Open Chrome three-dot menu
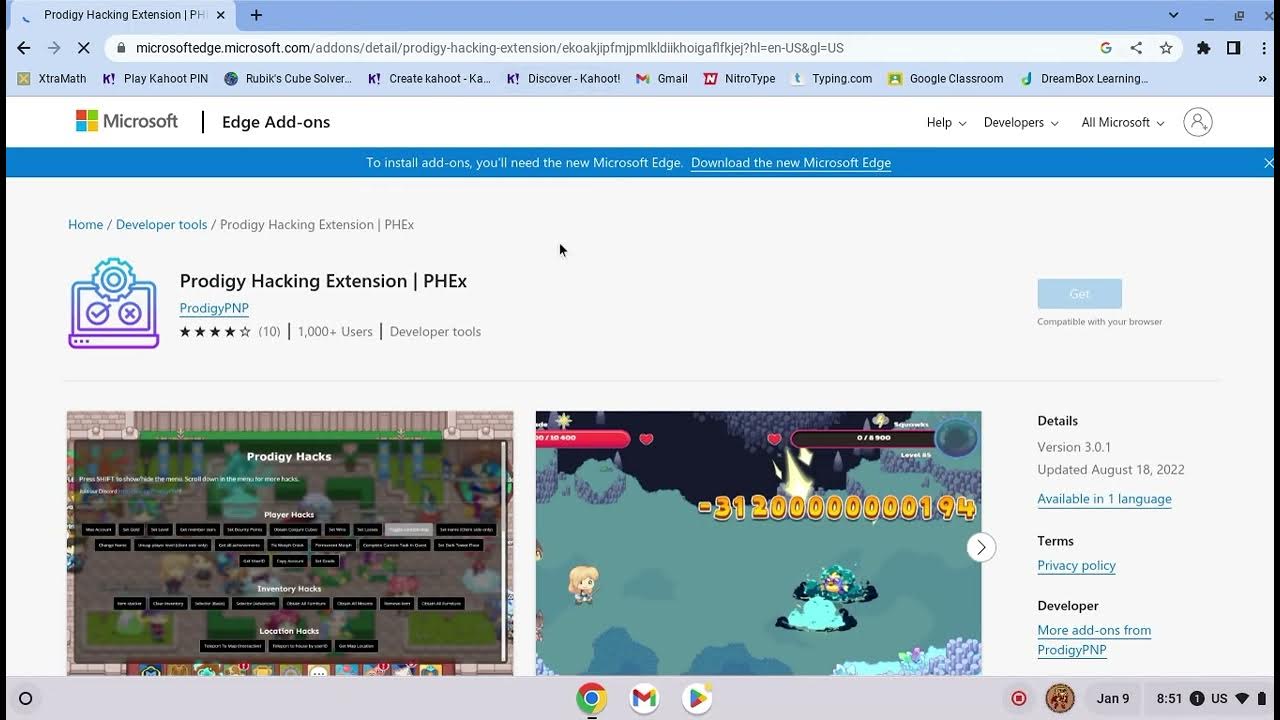 click(x=1264, y=48)
